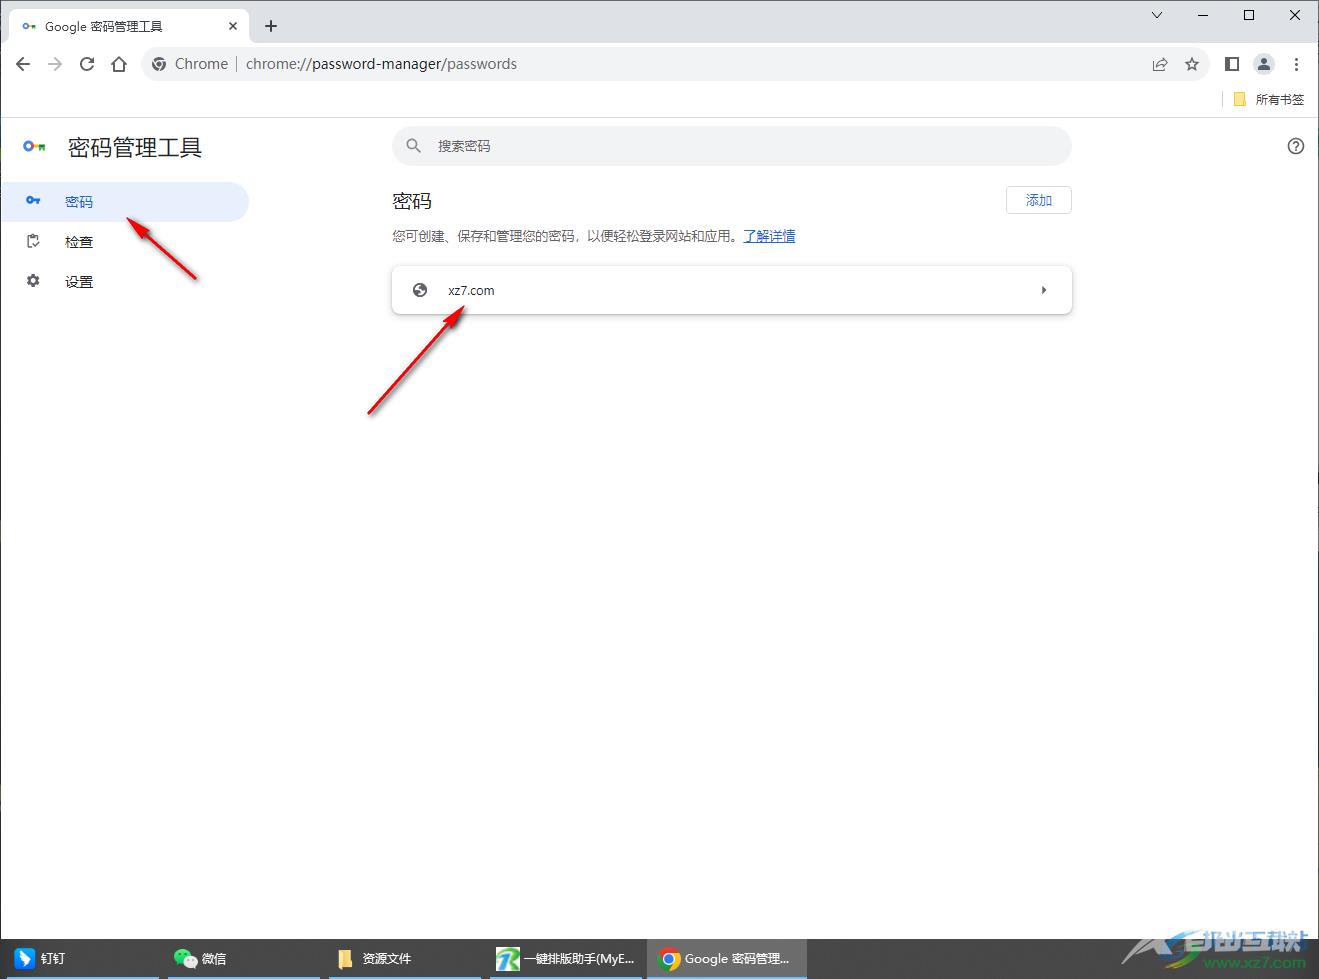This screenshot has height=979, width=1319.
Task: Focus the 搜索密码 search field
Action: (731, 146)
